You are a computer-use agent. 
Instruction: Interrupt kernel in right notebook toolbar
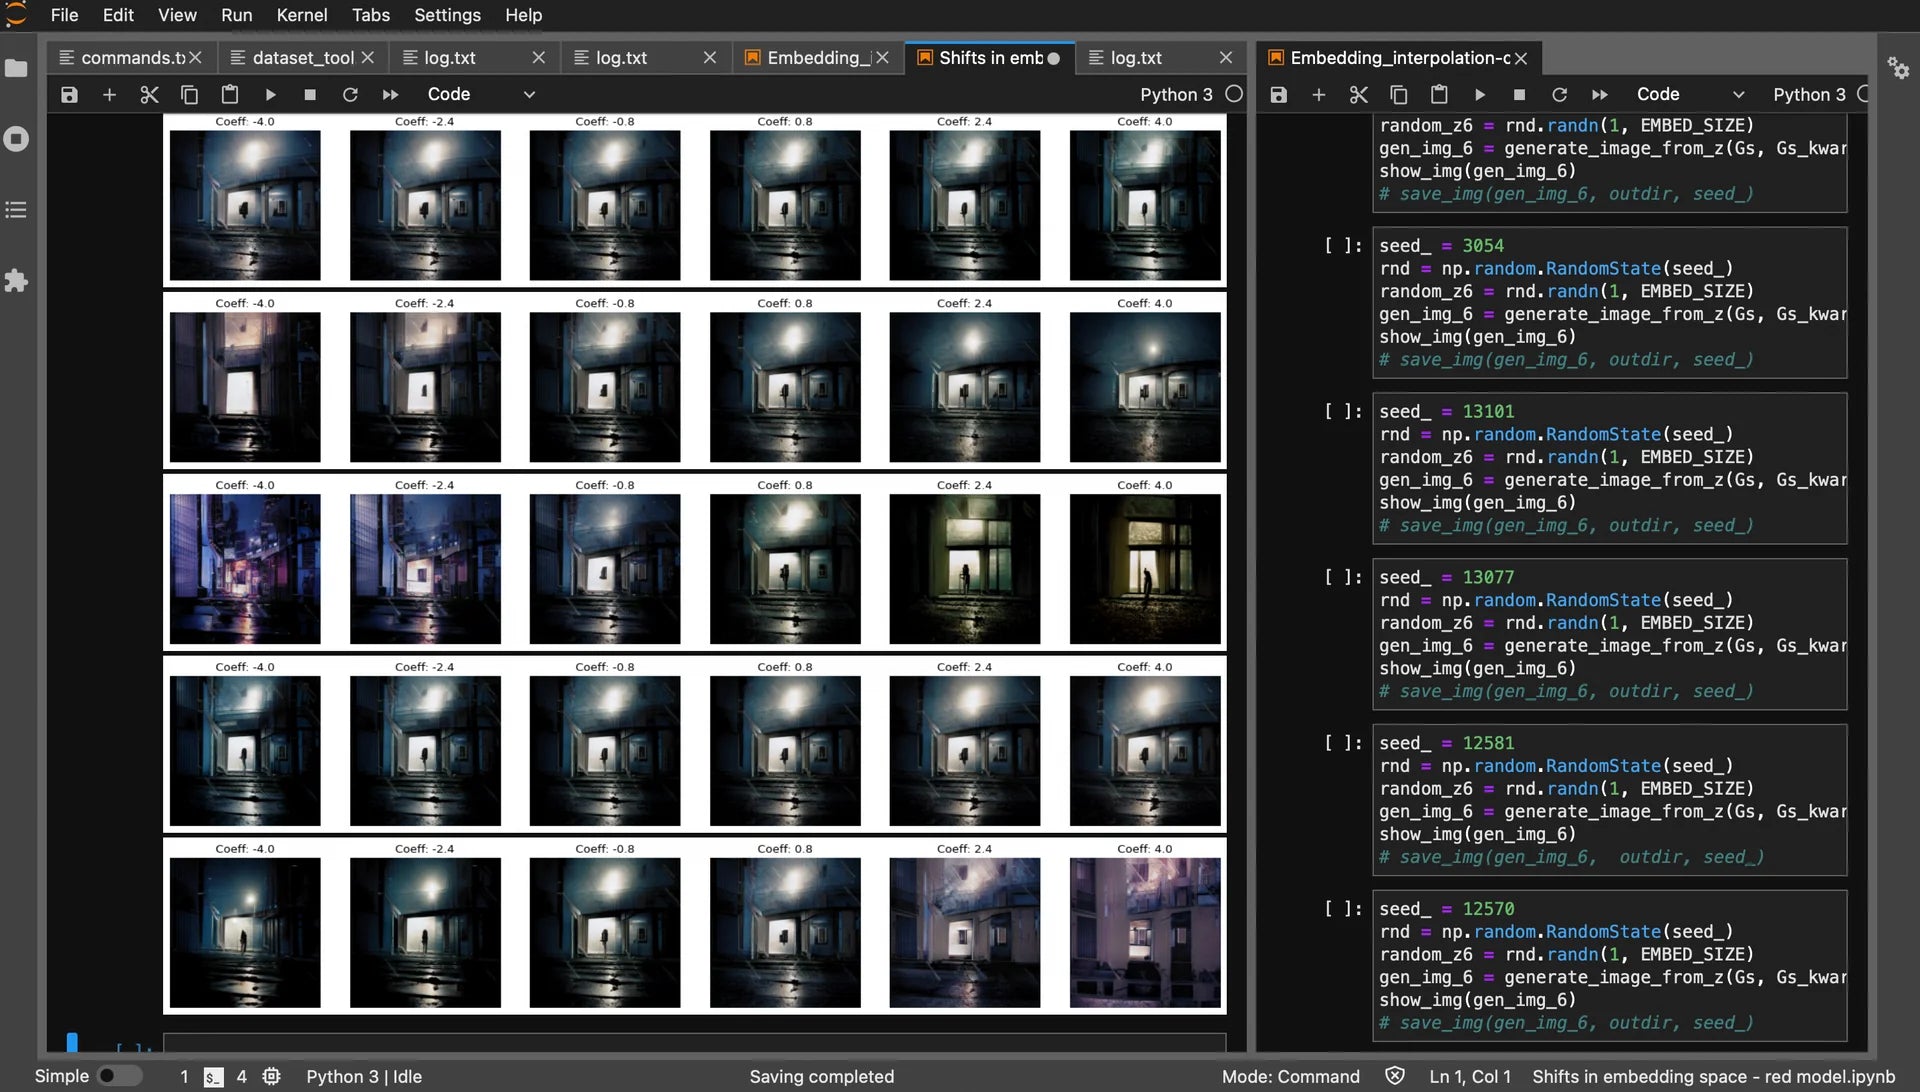click(x=1519, y=94)
